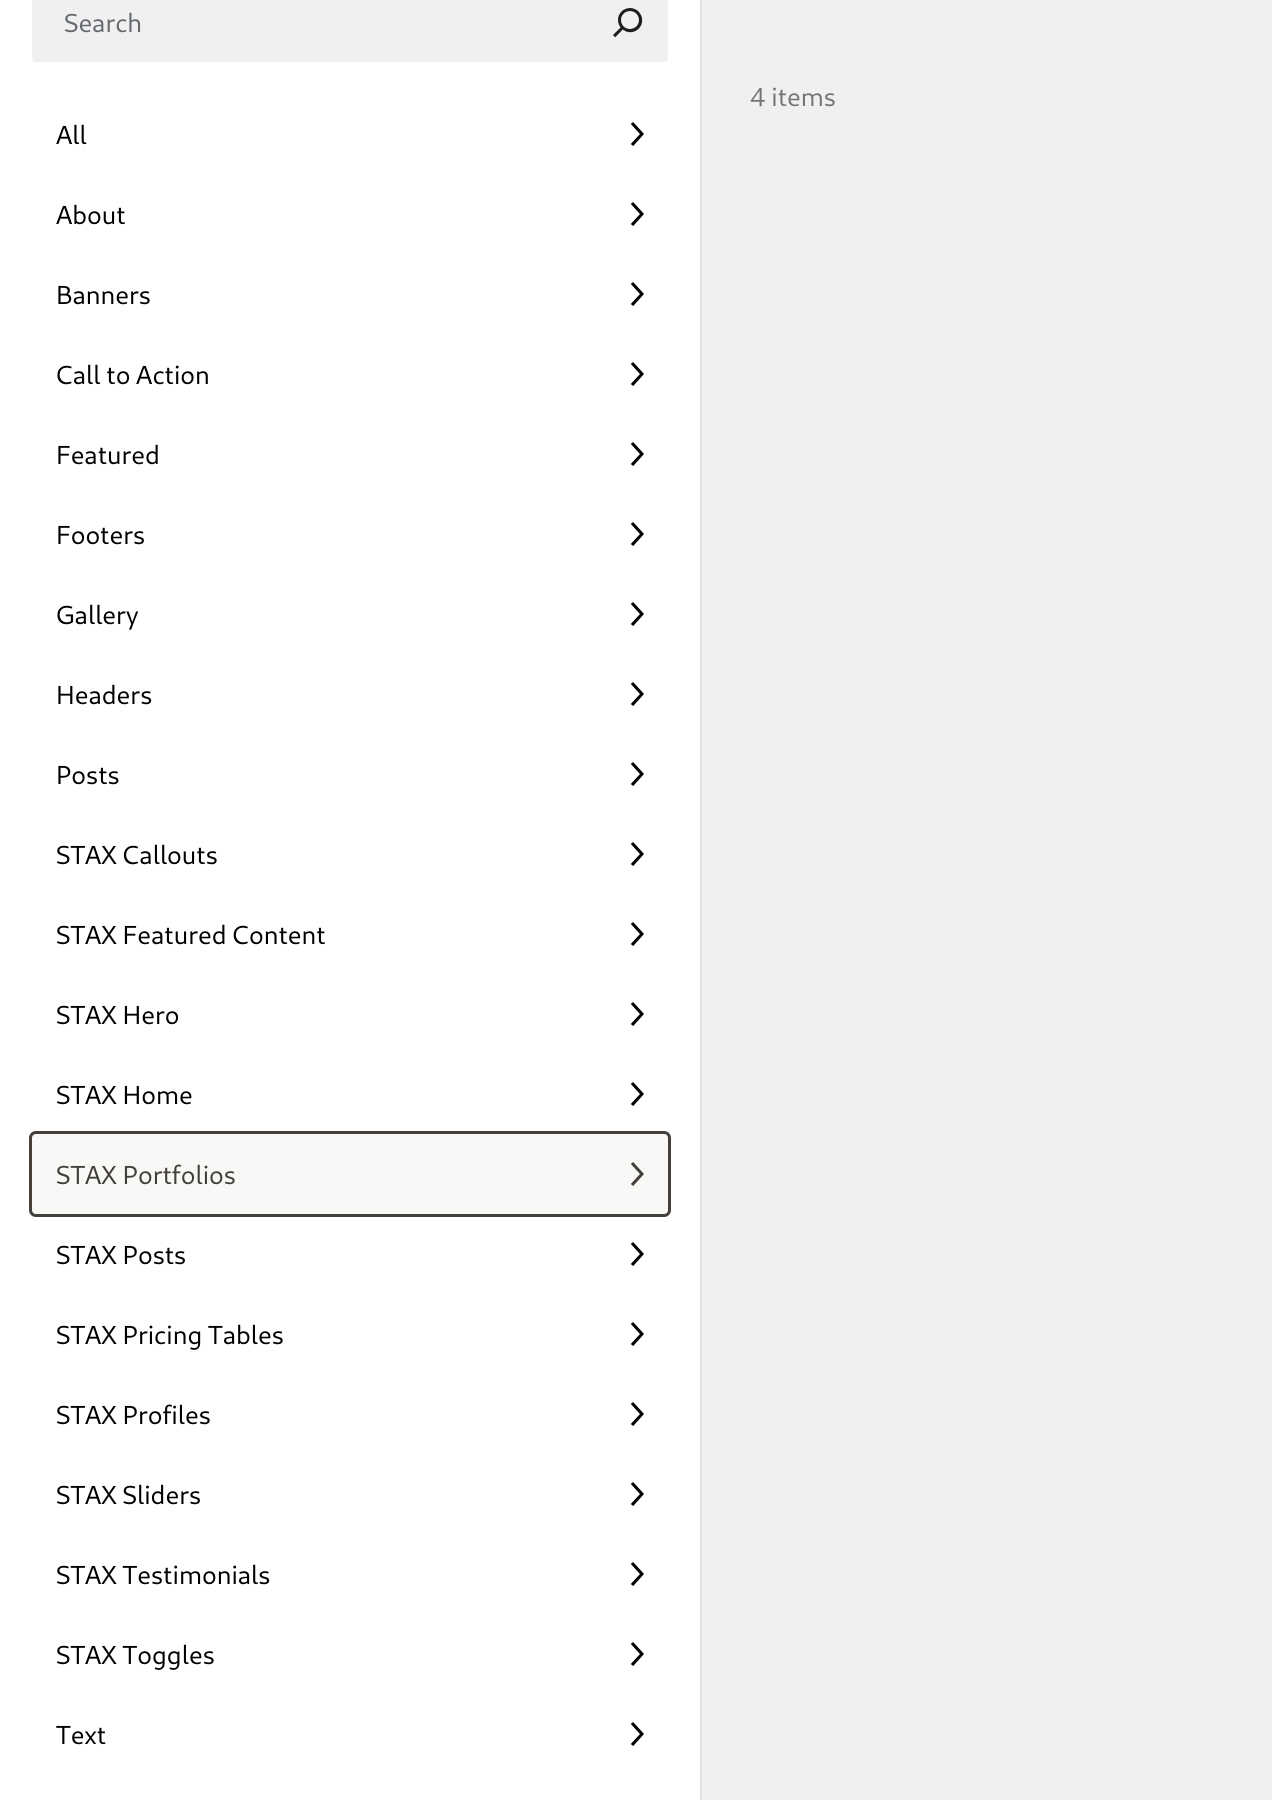Click chevron icon beside Text category
1272x1800 pixels.
[x=637, y=1734]
